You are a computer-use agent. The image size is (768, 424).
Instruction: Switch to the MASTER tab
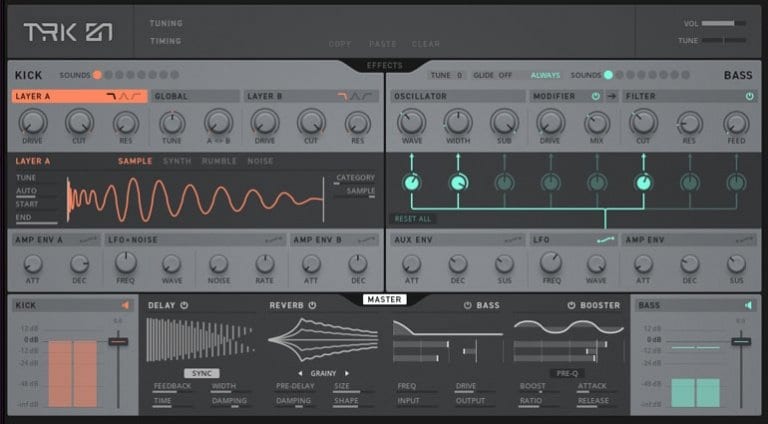(x=384, y=299)
